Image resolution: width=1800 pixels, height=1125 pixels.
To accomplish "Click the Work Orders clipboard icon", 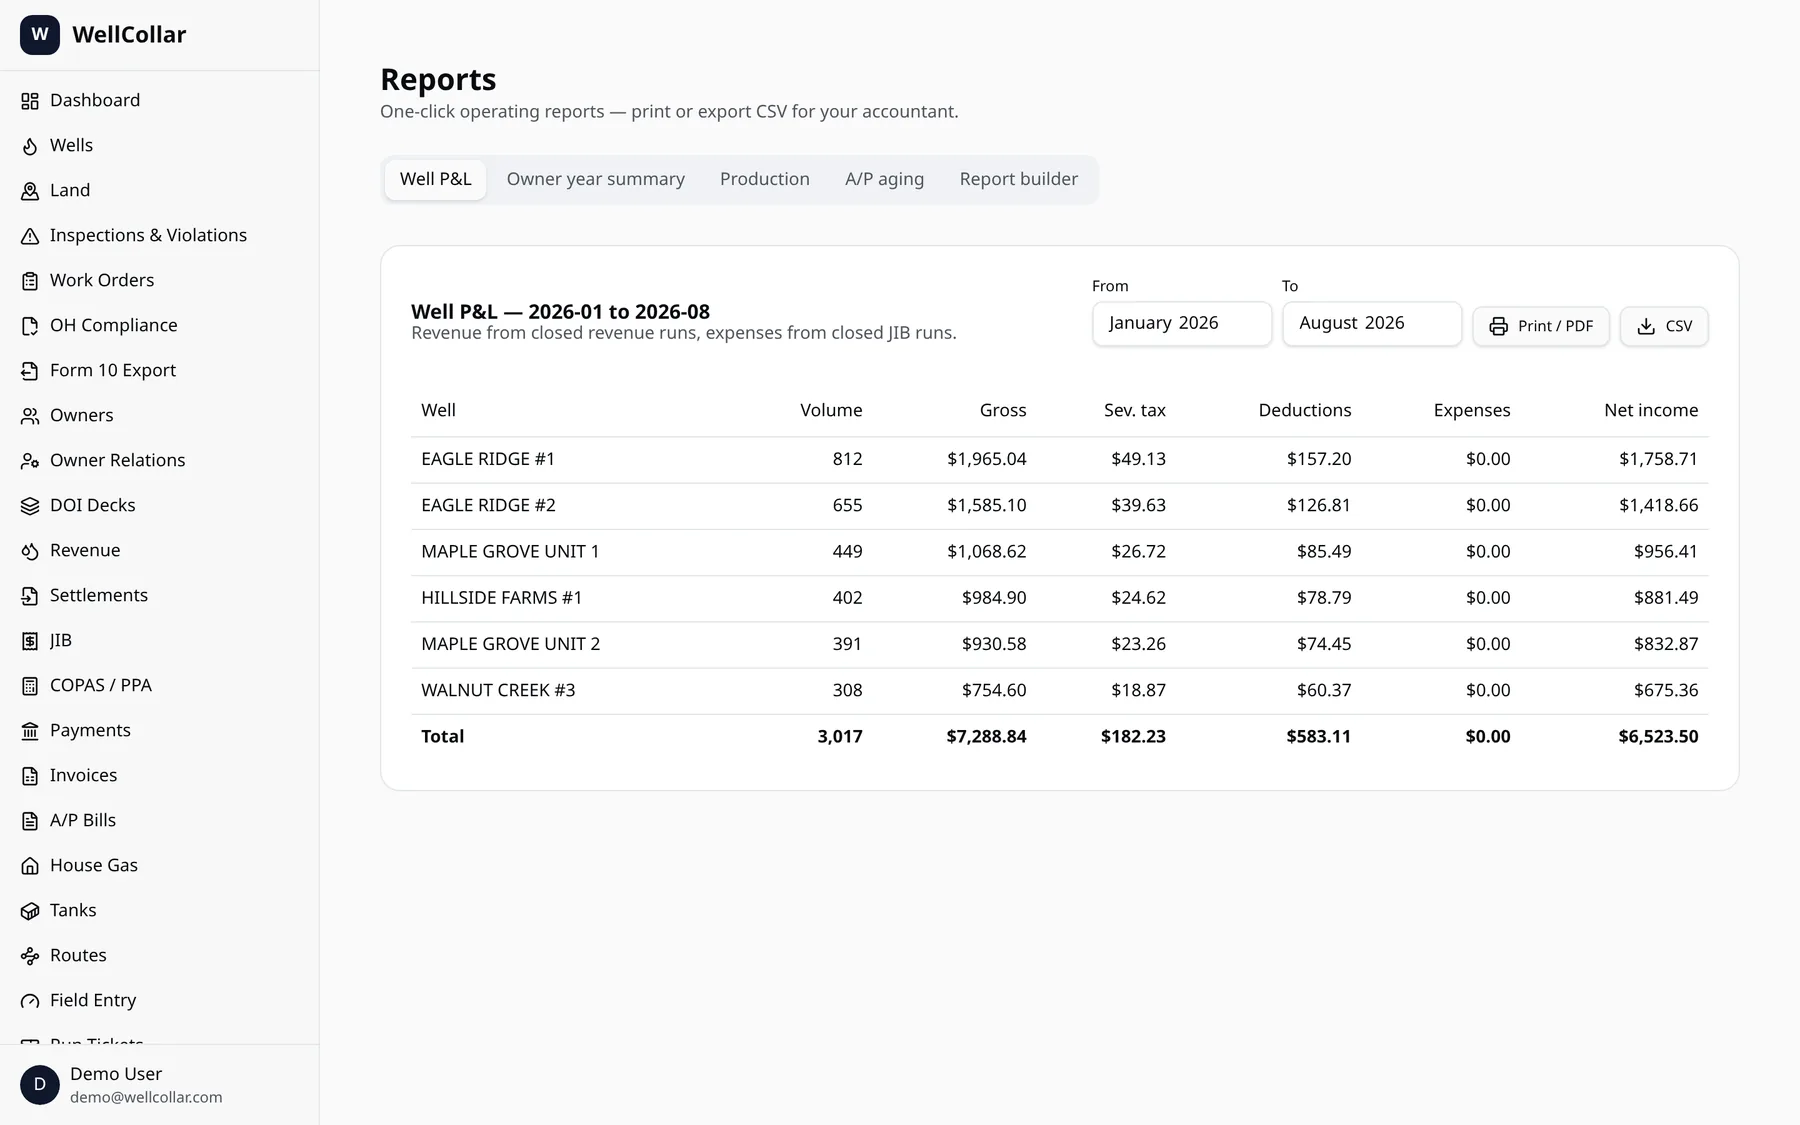I will click(x=30, y=281).
